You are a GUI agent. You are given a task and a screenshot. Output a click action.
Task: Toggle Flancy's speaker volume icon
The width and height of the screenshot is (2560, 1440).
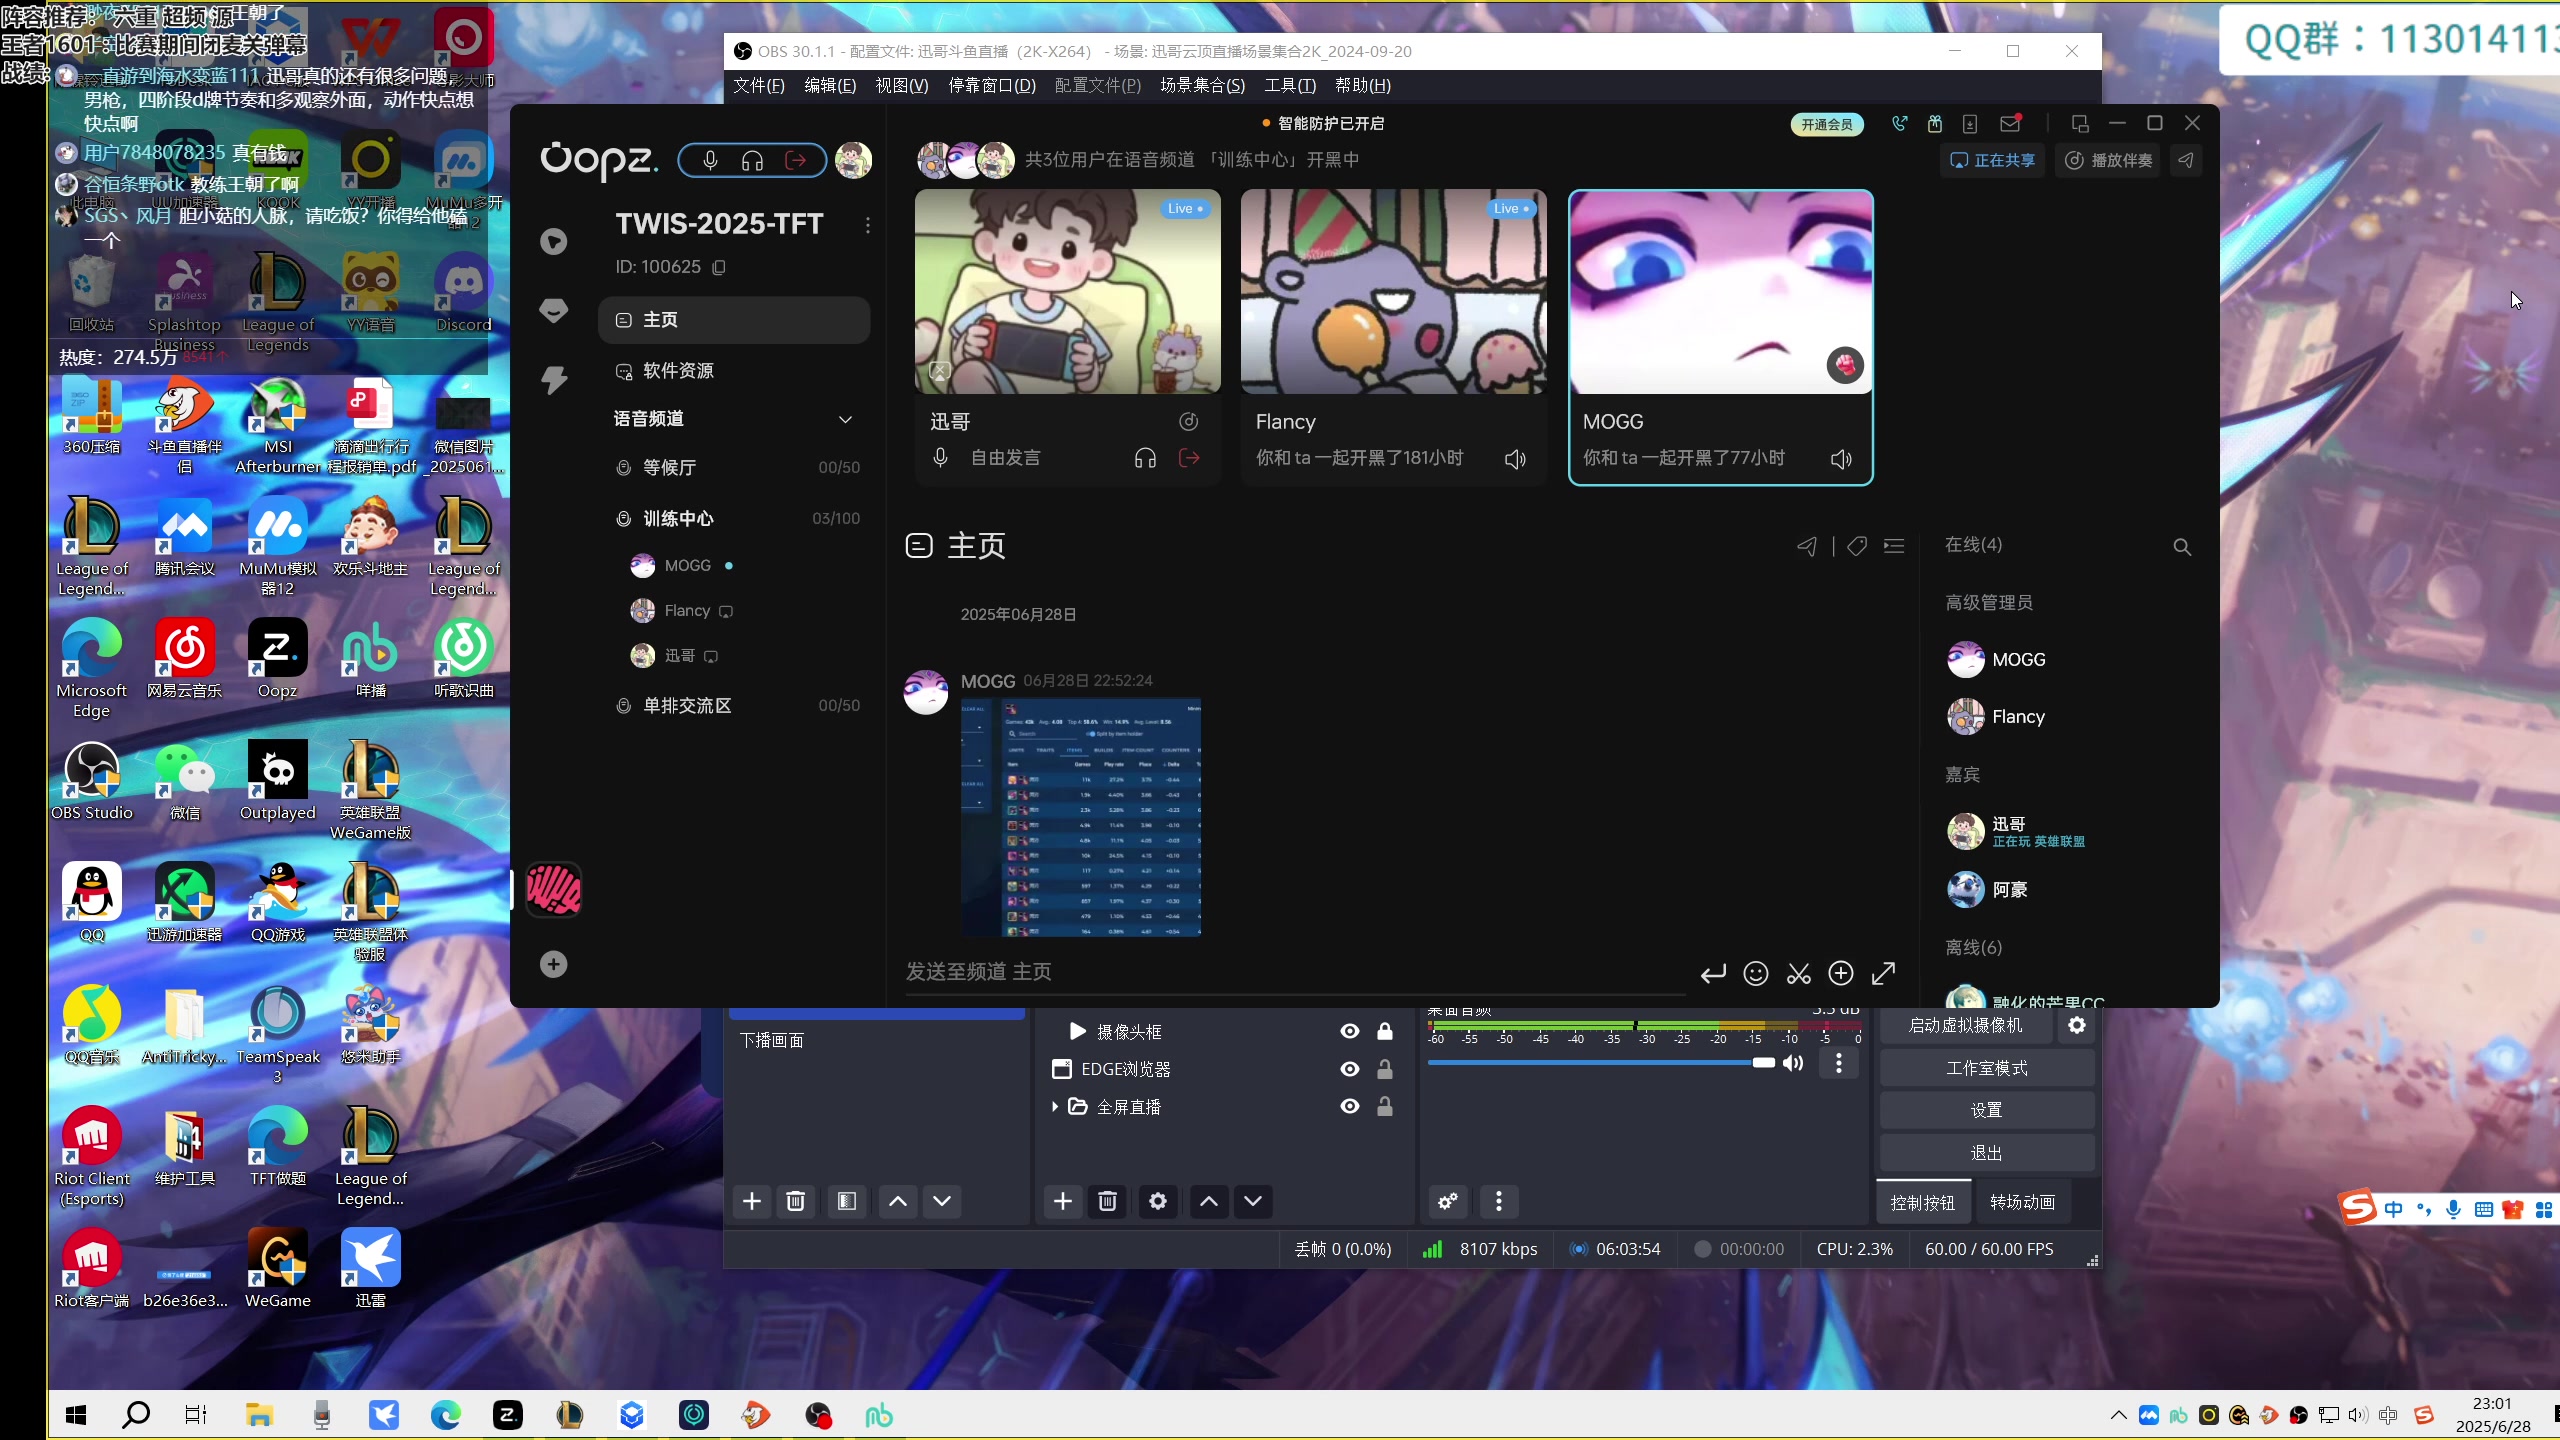(1515, 459)
